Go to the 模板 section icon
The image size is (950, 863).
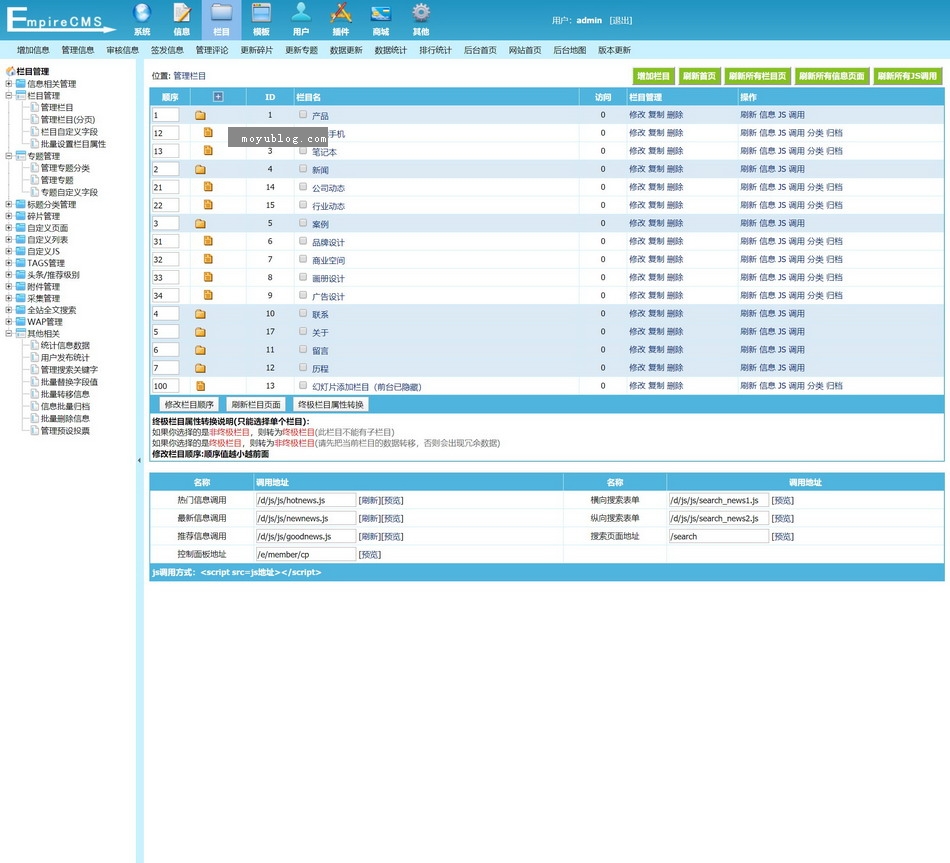(x=261, y=19)
